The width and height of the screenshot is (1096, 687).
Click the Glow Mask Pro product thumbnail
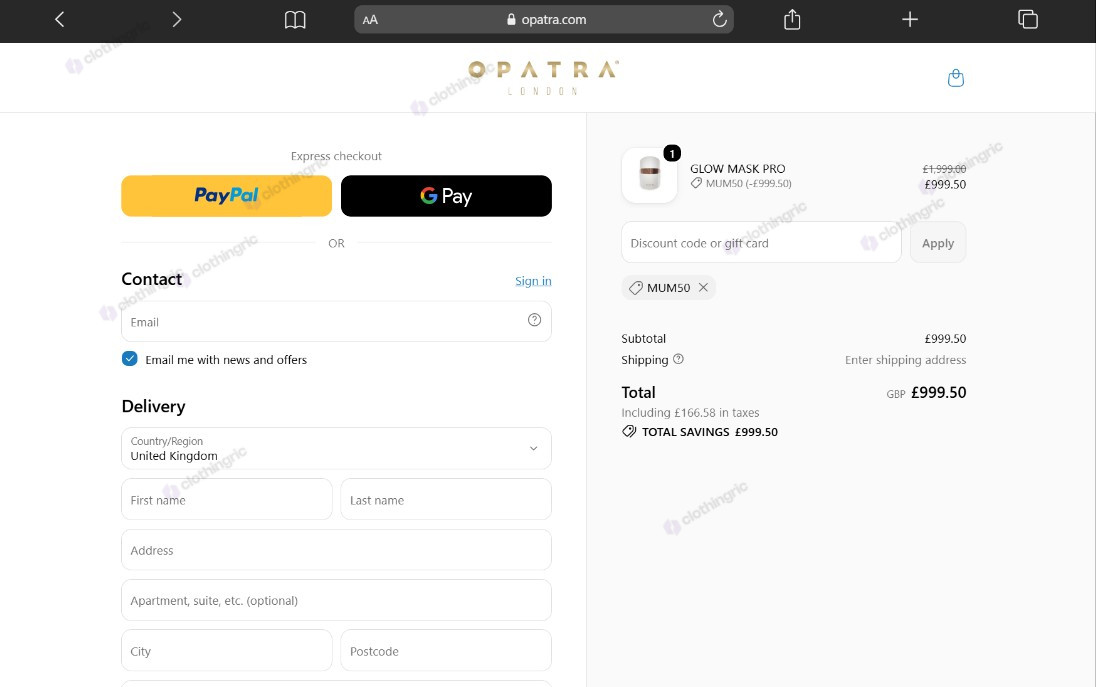(649, 175)
